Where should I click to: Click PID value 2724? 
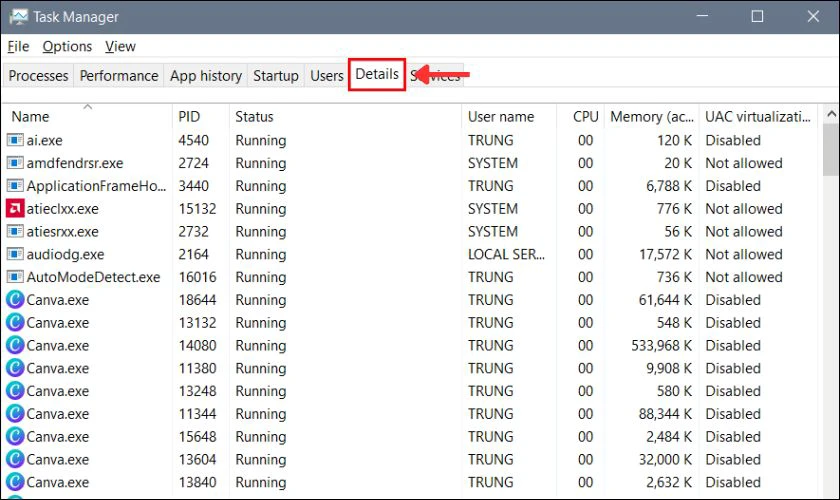coord(193,163)
